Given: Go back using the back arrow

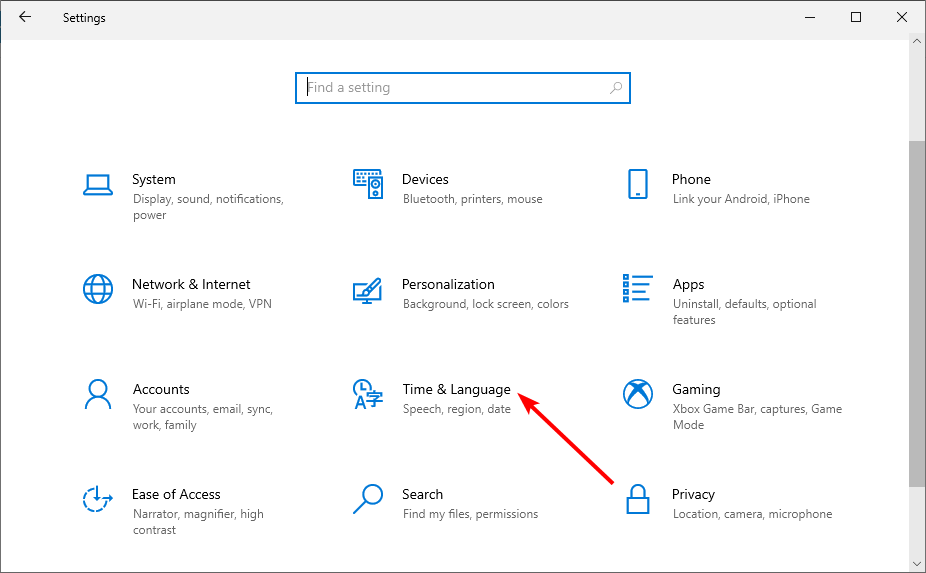Looking at the screenshot, I should (x=25, y=17).
